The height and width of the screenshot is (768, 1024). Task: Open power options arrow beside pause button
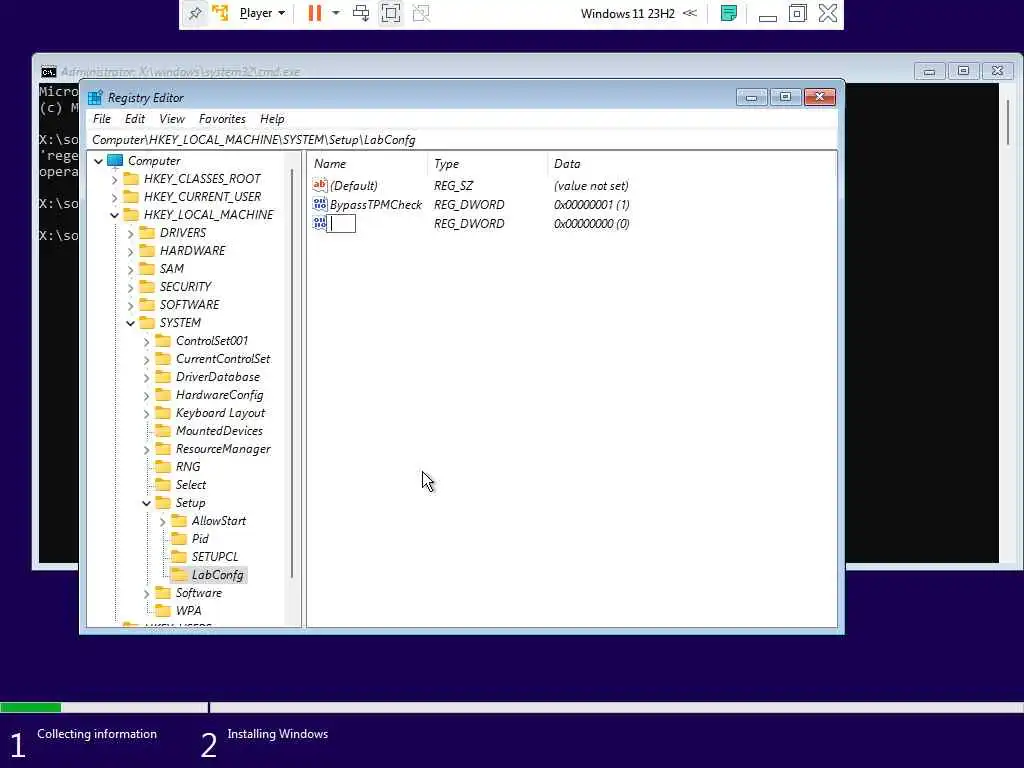(x=336, y=13)
